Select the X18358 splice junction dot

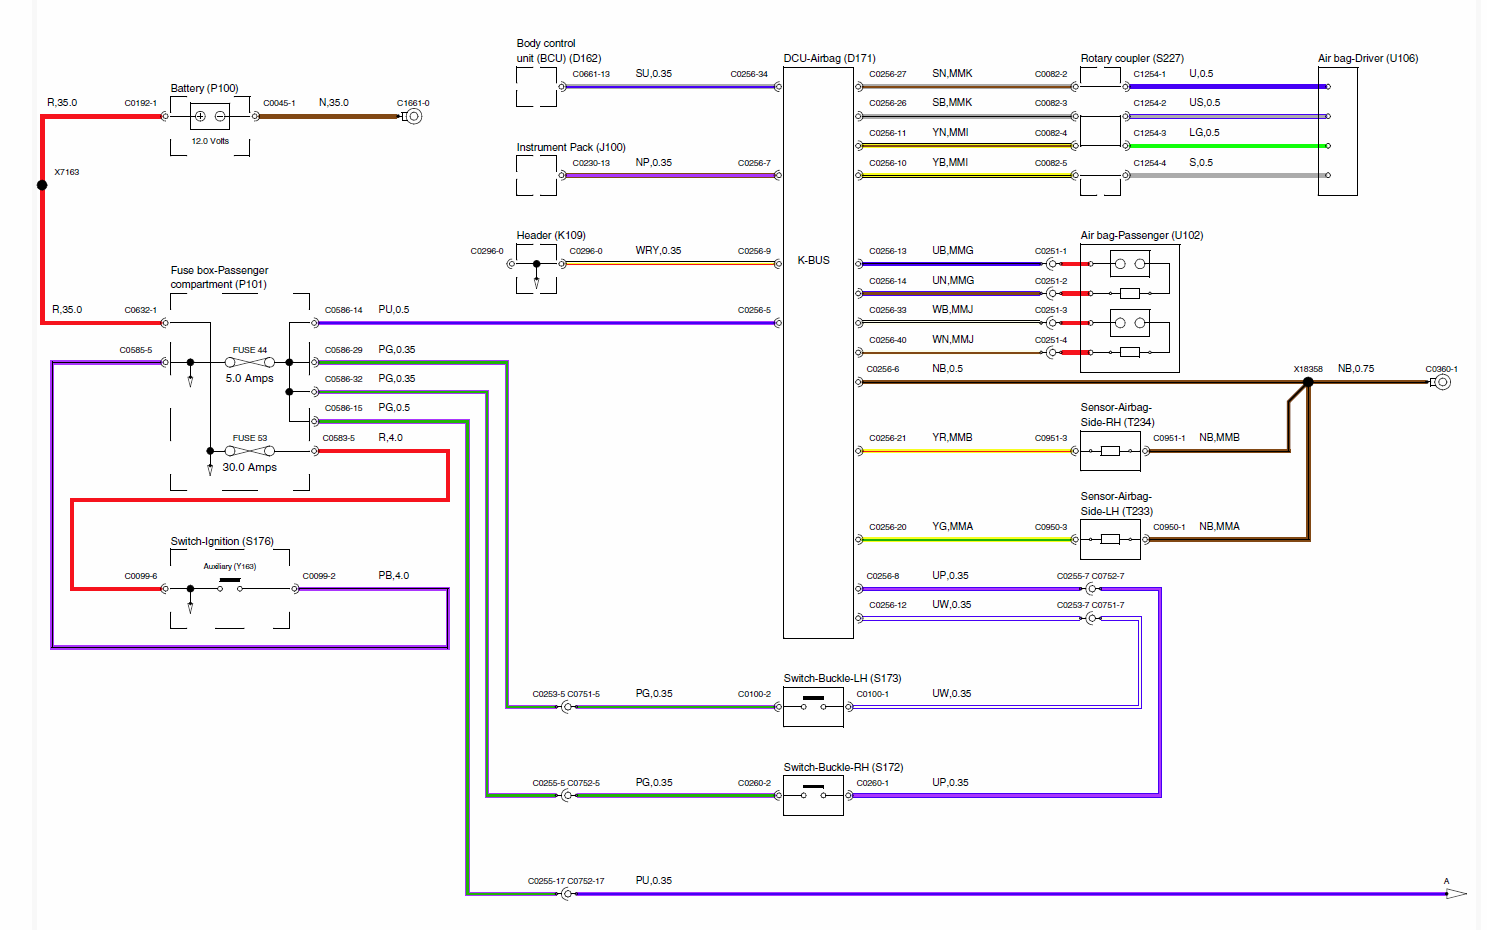(1308, 382)
